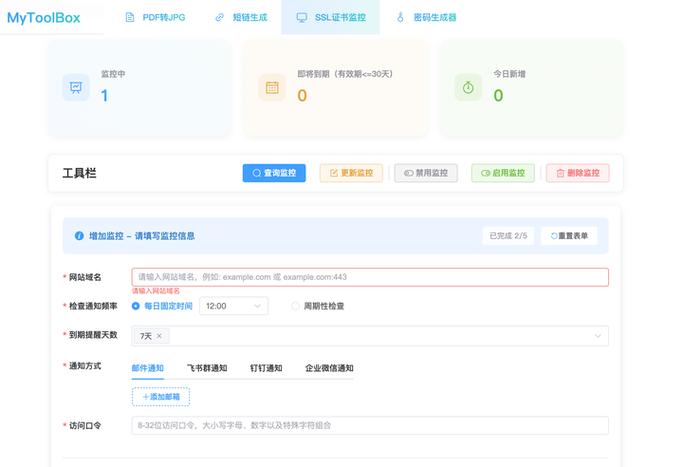Click the 禁用监控 button

click(426, 173)
